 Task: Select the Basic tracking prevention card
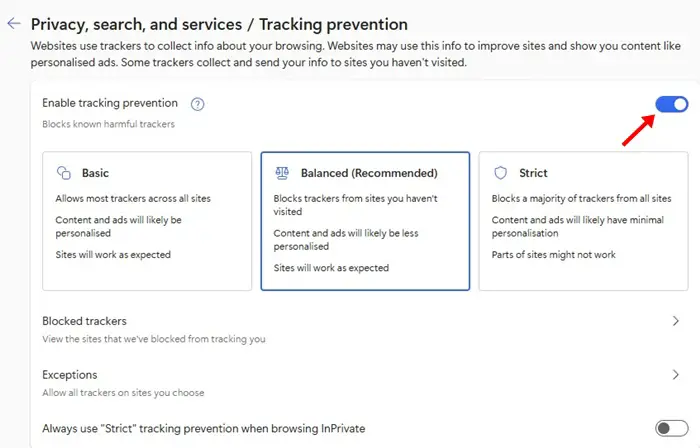point(147,221)
